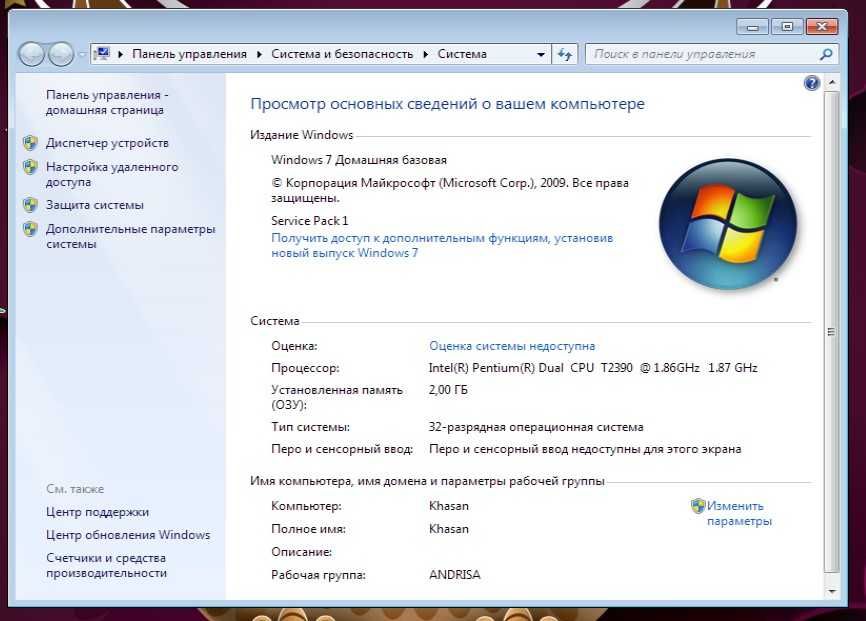Click the shield icon beside Настройка удаленного доступа
Screen dimensions: 866x621
30,167
